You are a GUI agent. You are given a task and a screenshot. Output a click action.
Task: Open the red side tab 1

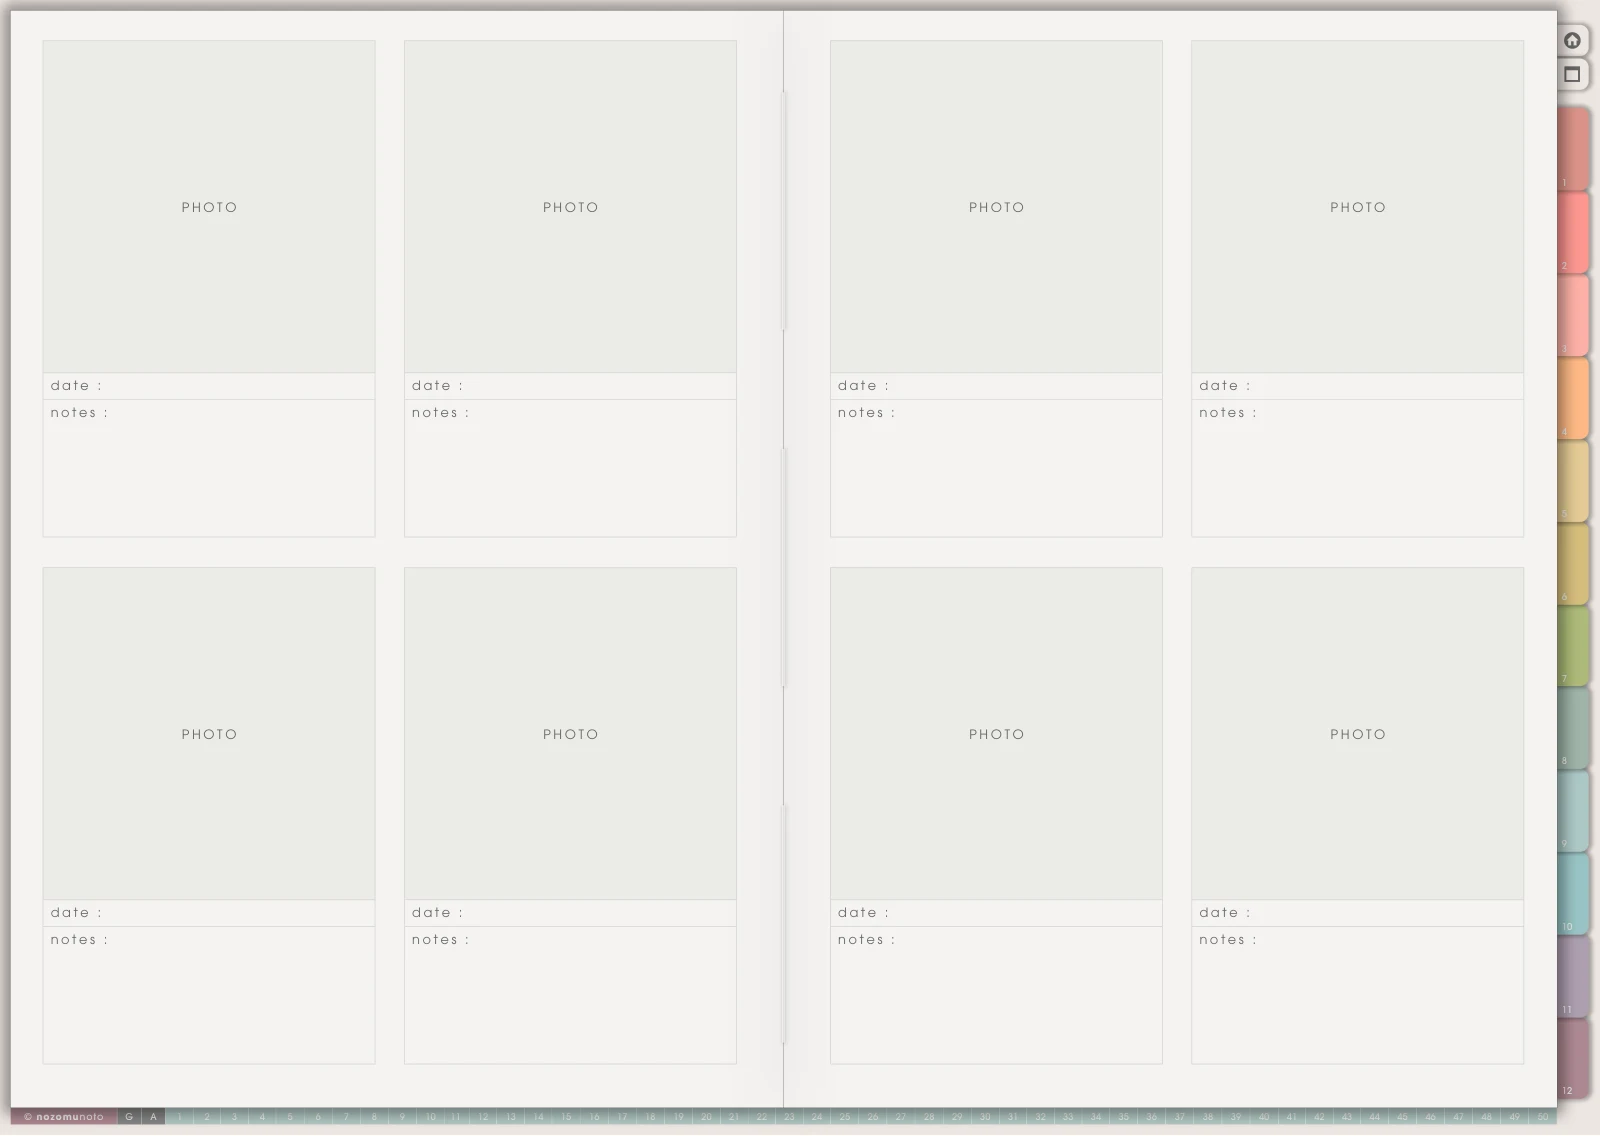[x=1573, y=149]
